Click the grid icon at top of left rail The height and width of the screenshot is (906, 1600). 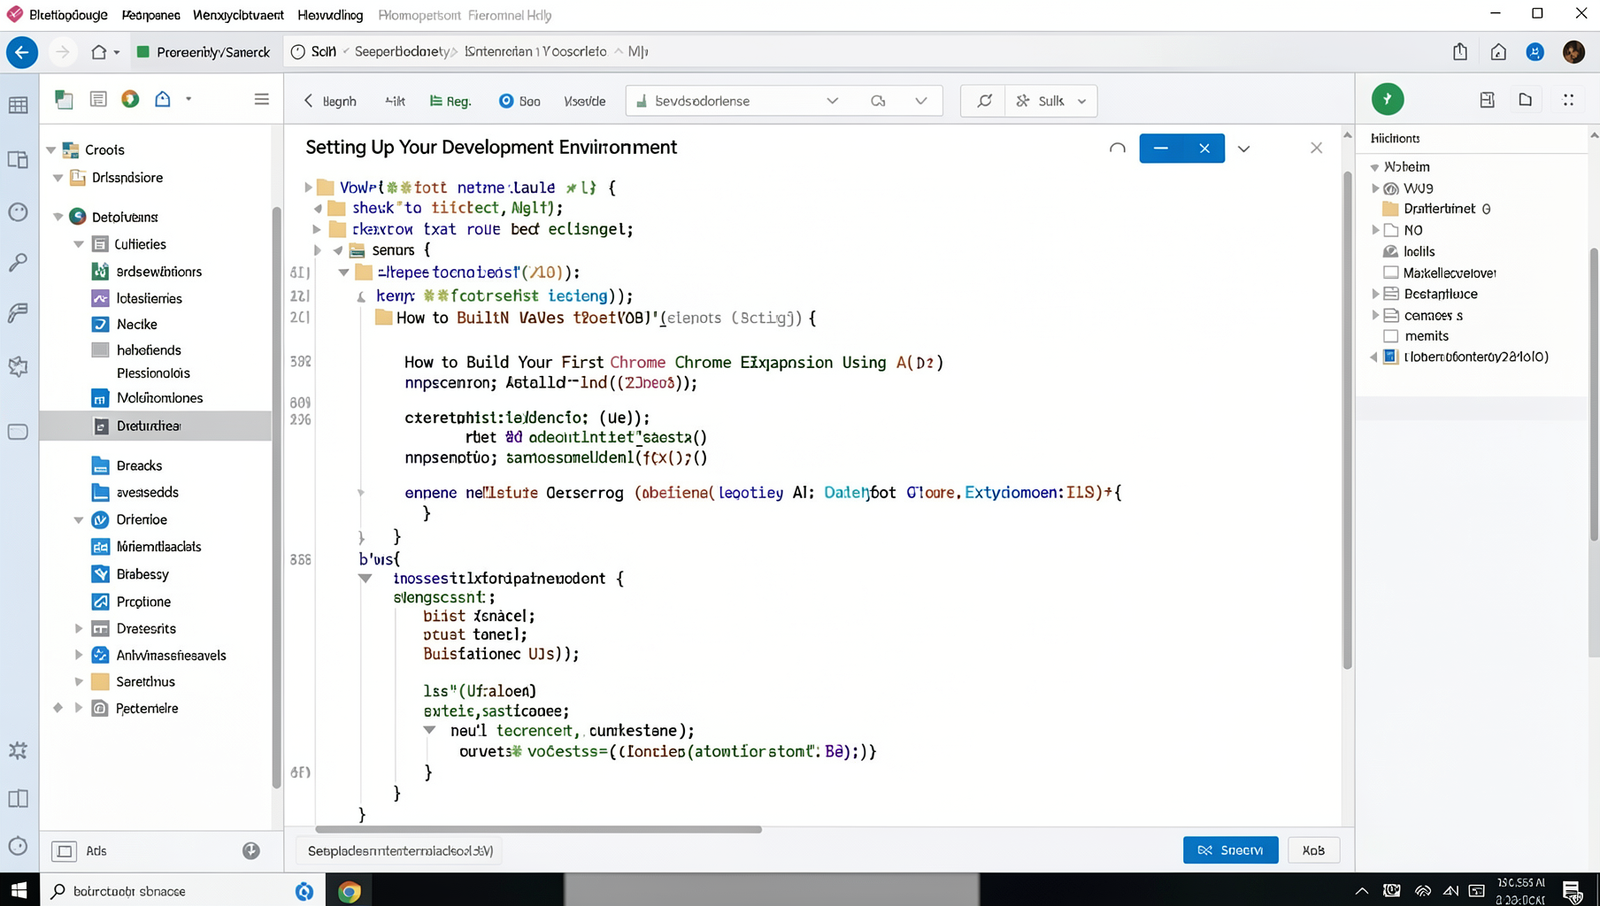point(18,105)
